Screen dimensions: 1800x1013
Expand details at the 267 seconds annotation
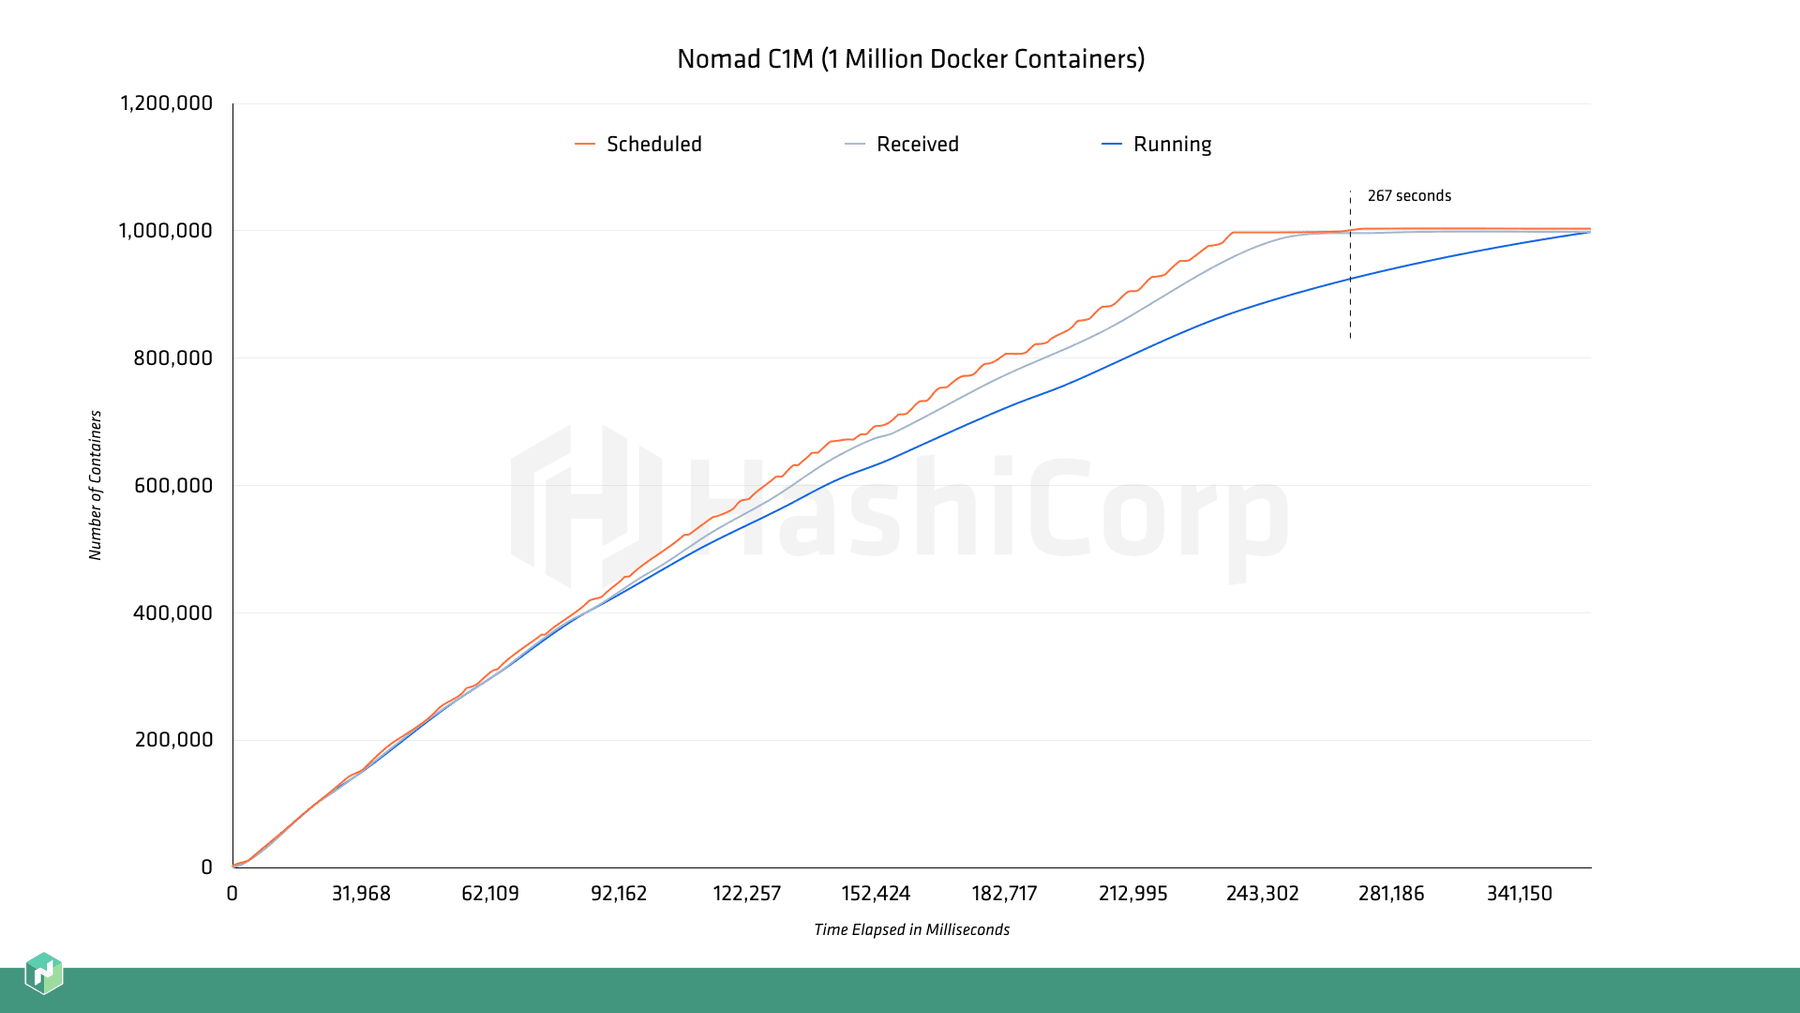click(1410, 196)
